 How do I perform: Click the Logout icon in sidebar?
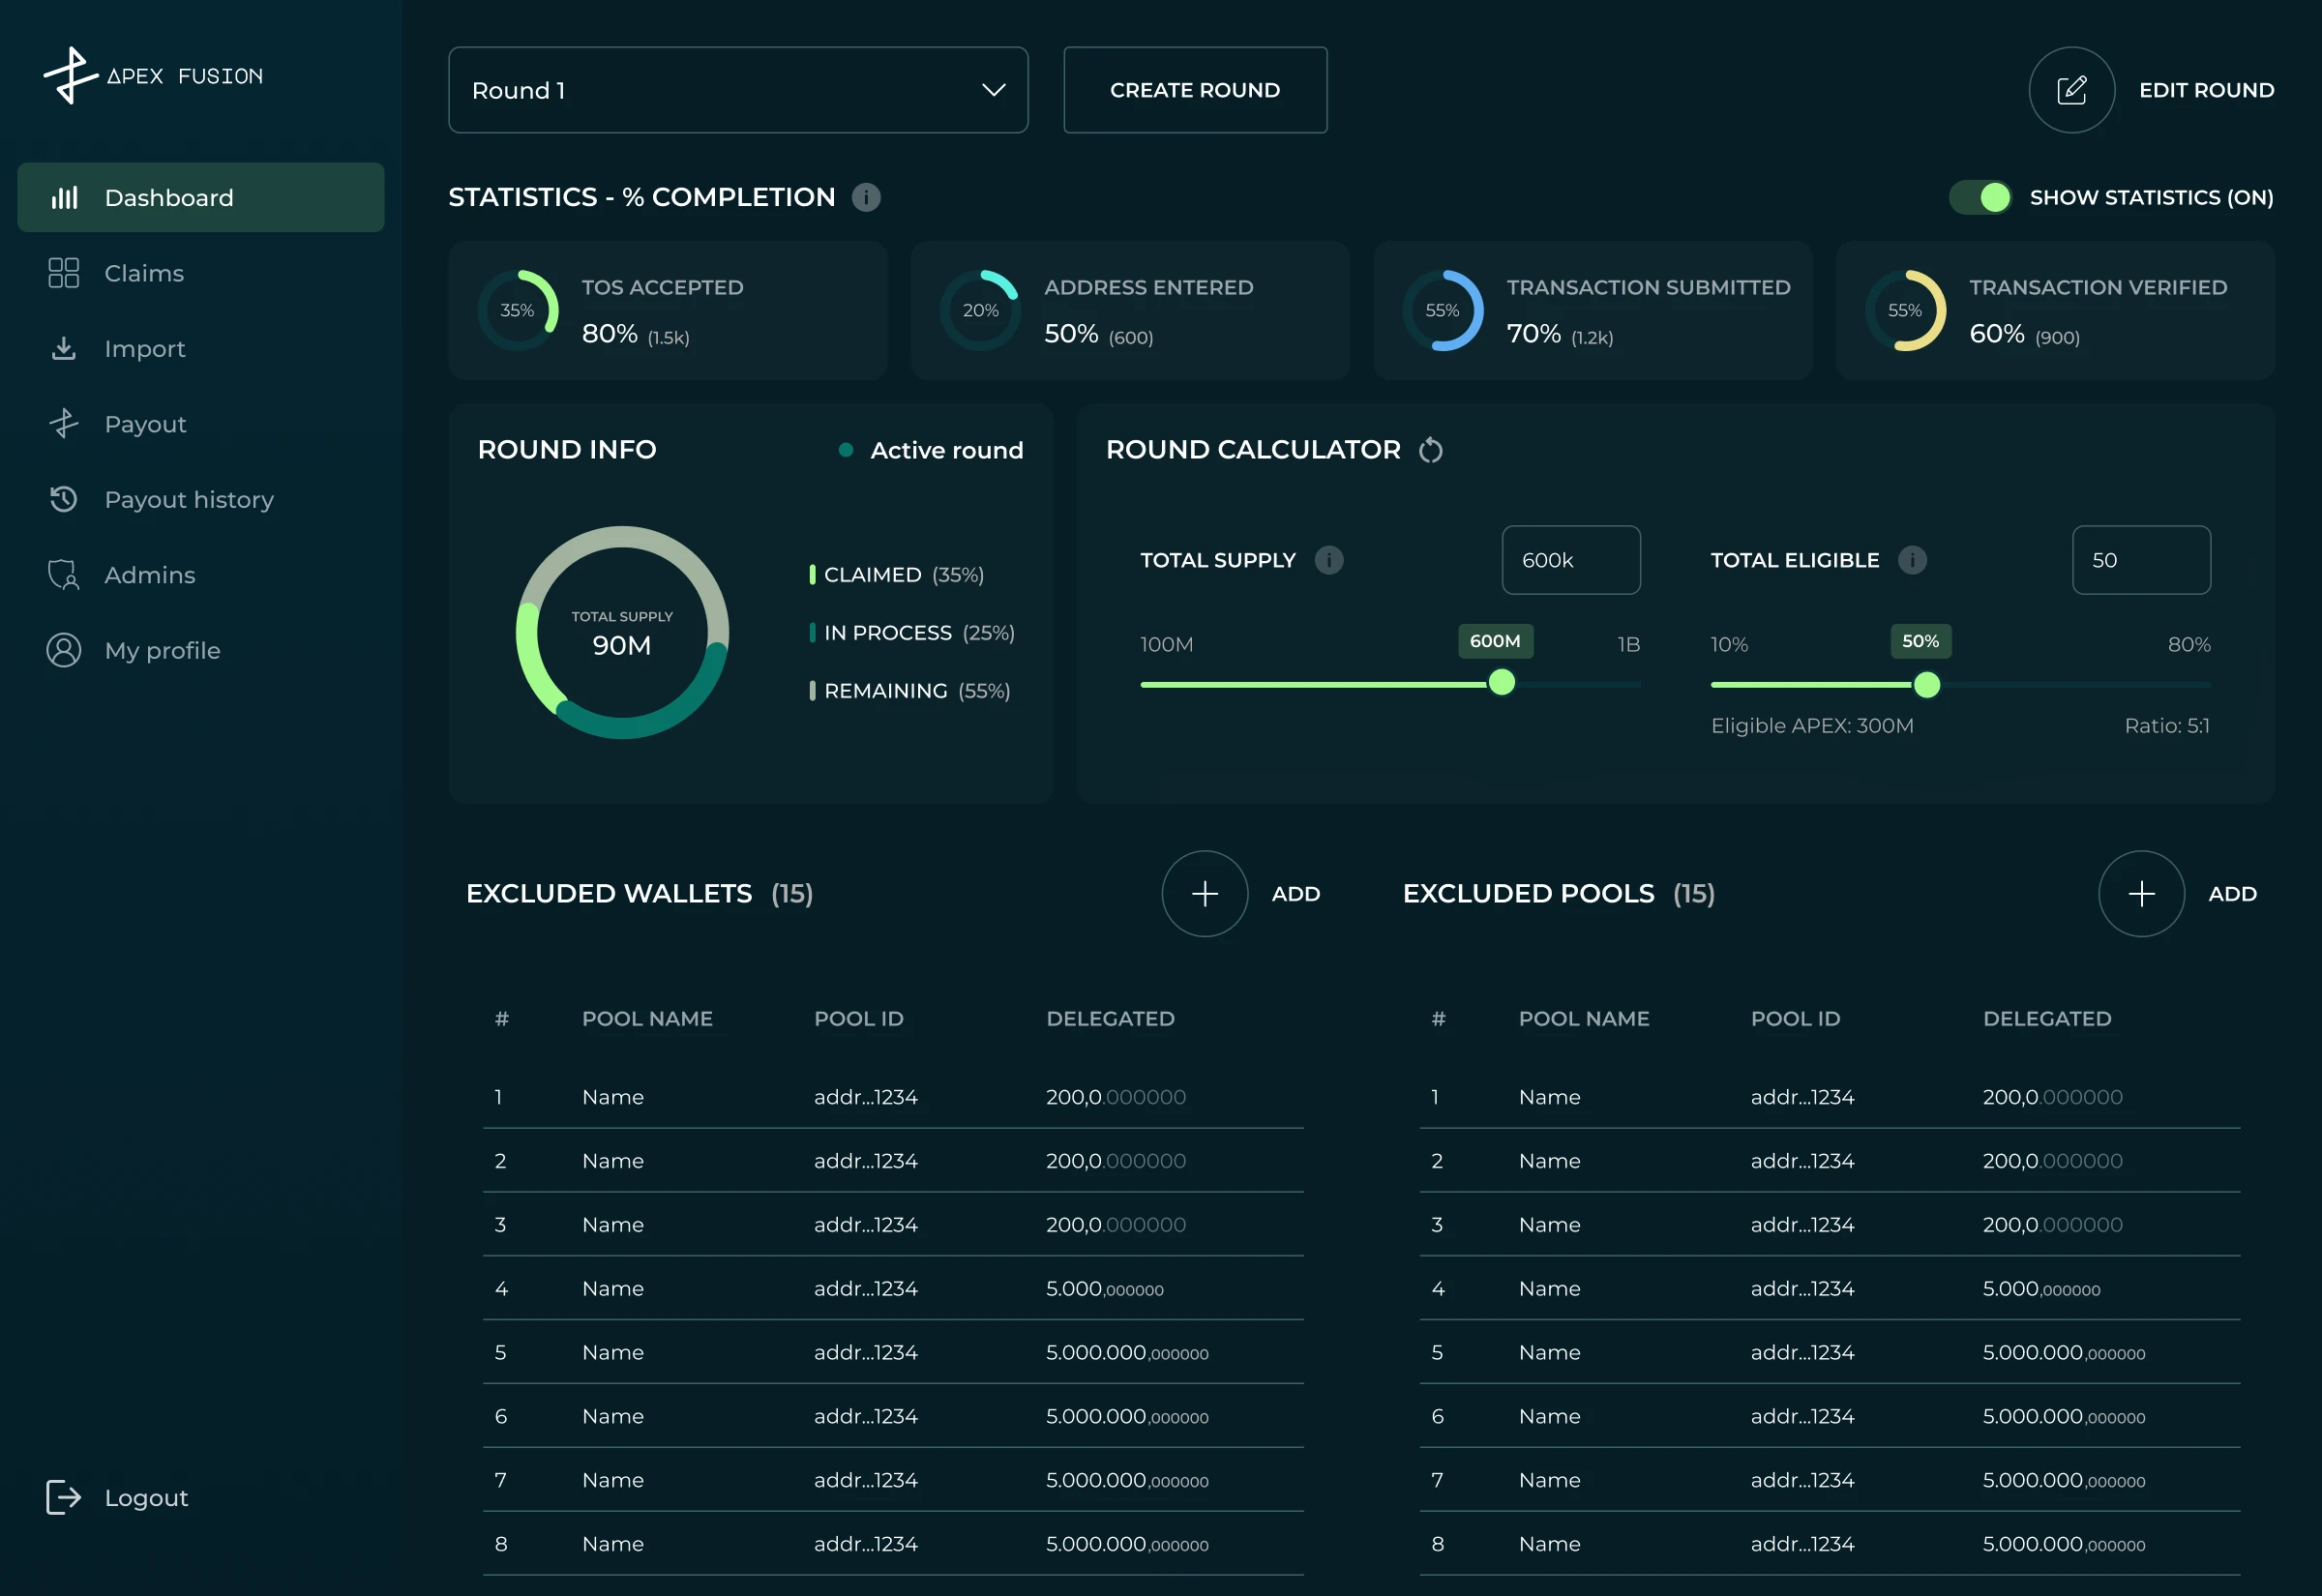63,1497
